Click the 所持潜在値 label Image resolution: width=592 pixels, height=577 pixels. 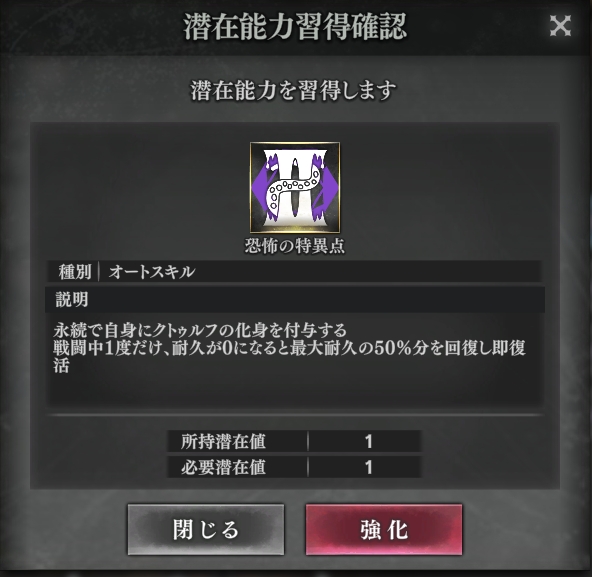click(x=223, y=441)
